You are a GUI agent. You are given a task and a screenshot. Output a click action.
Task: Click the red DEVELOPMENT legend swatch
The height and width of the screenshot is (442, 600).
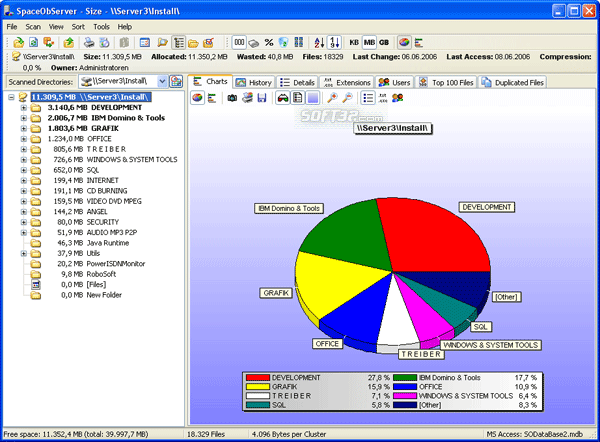click(258, 378)
